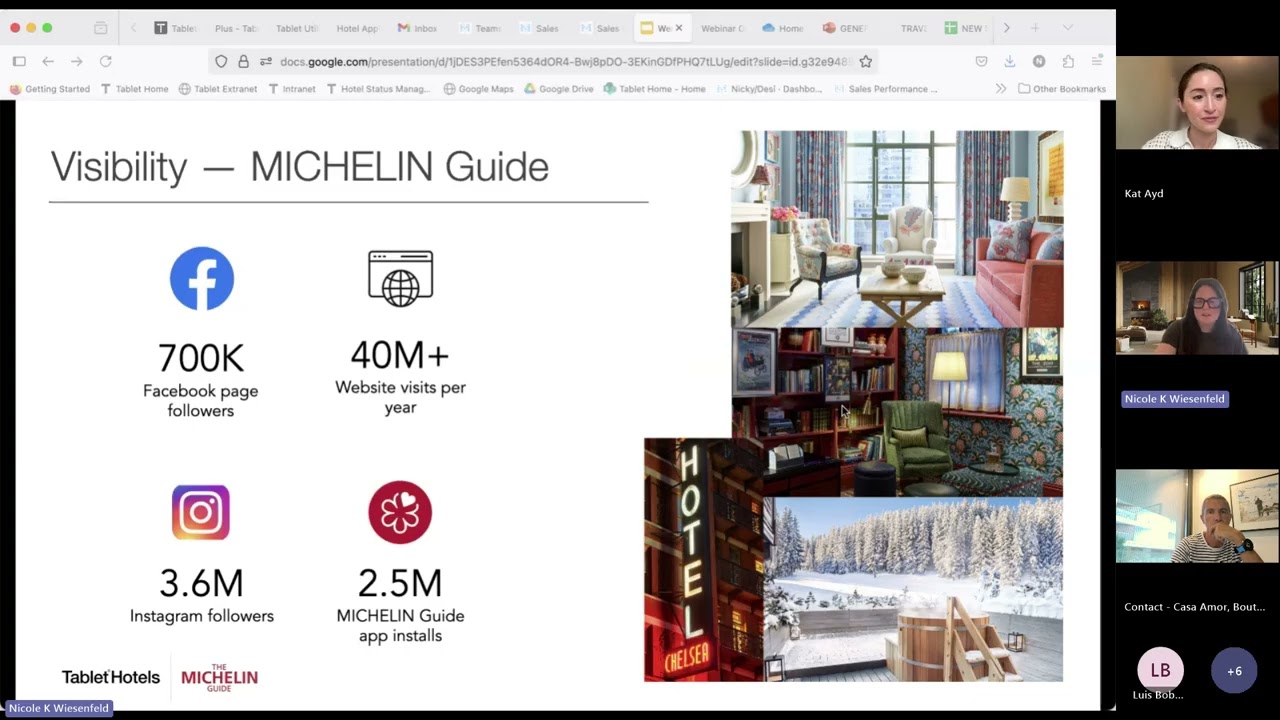Image resolution: width=1280 pixels, height=720 pixels.
Task: Click the tab overview icon beside window controls
Action: pos(100,28)
